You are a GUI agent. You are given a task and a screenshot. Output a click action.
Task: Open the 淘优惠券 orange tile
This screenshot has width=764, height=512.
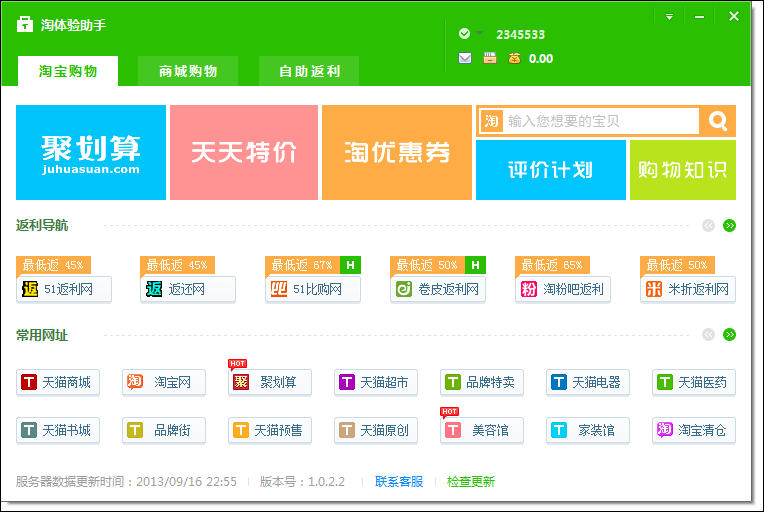pyautogui.click(x=397, y=152)
